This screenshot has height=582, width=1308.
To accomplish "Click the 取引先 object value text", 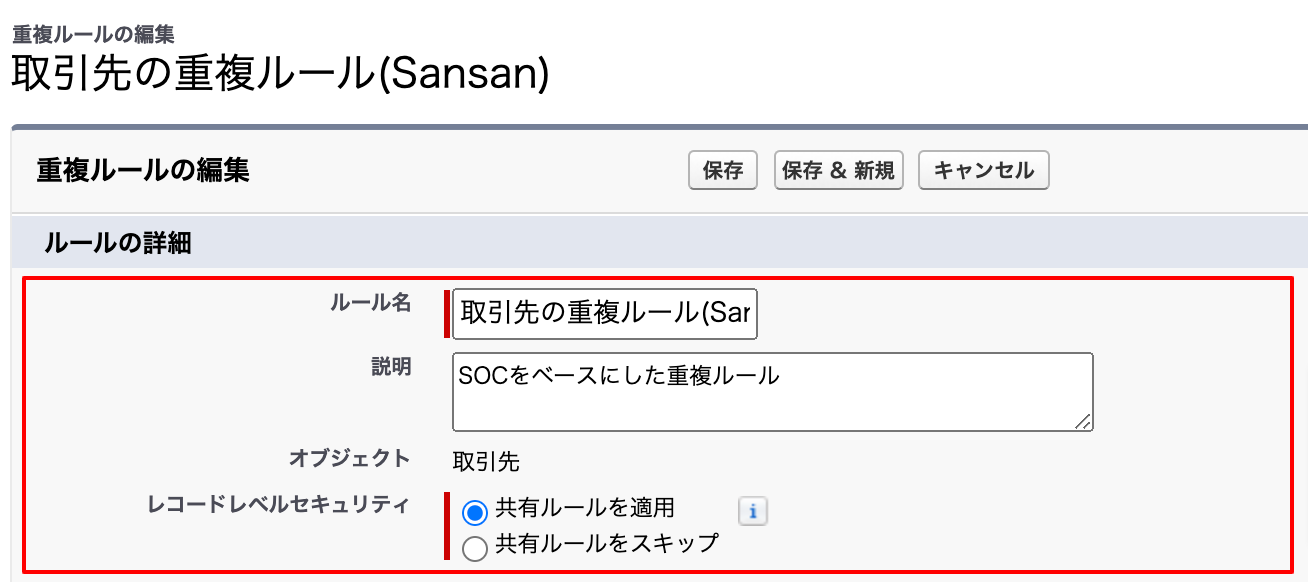I will [486, 462].
